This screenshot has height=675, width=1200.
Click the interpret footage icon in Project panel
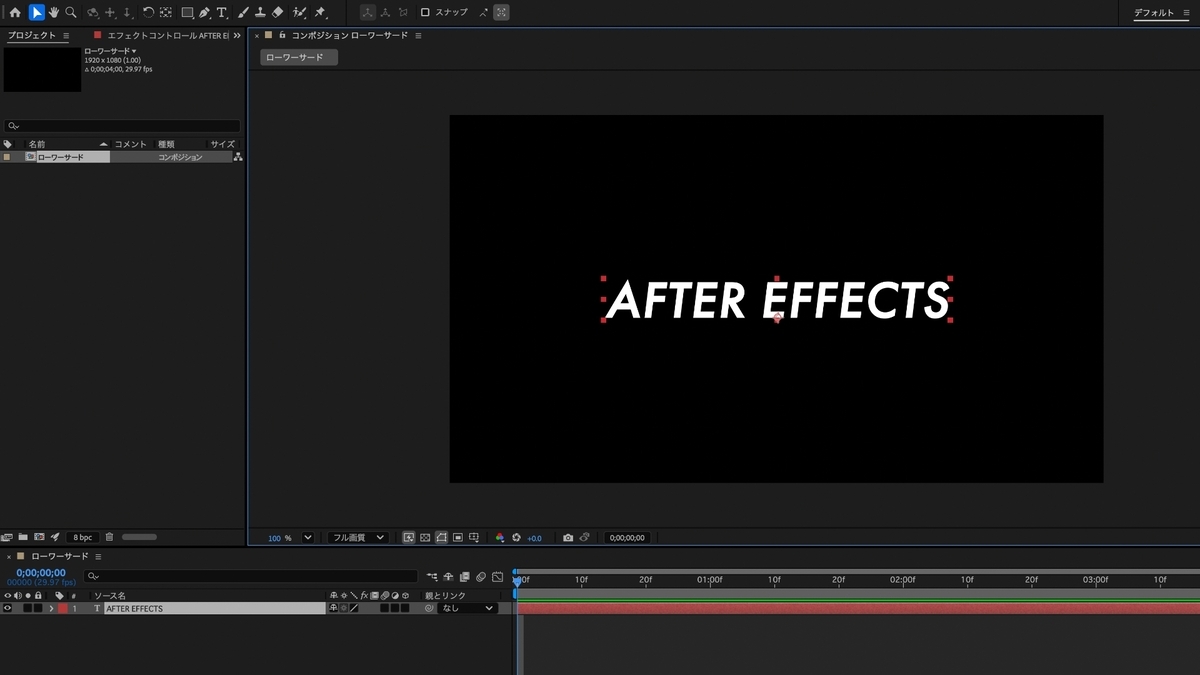pyautogui.click(x=7, y=537)
